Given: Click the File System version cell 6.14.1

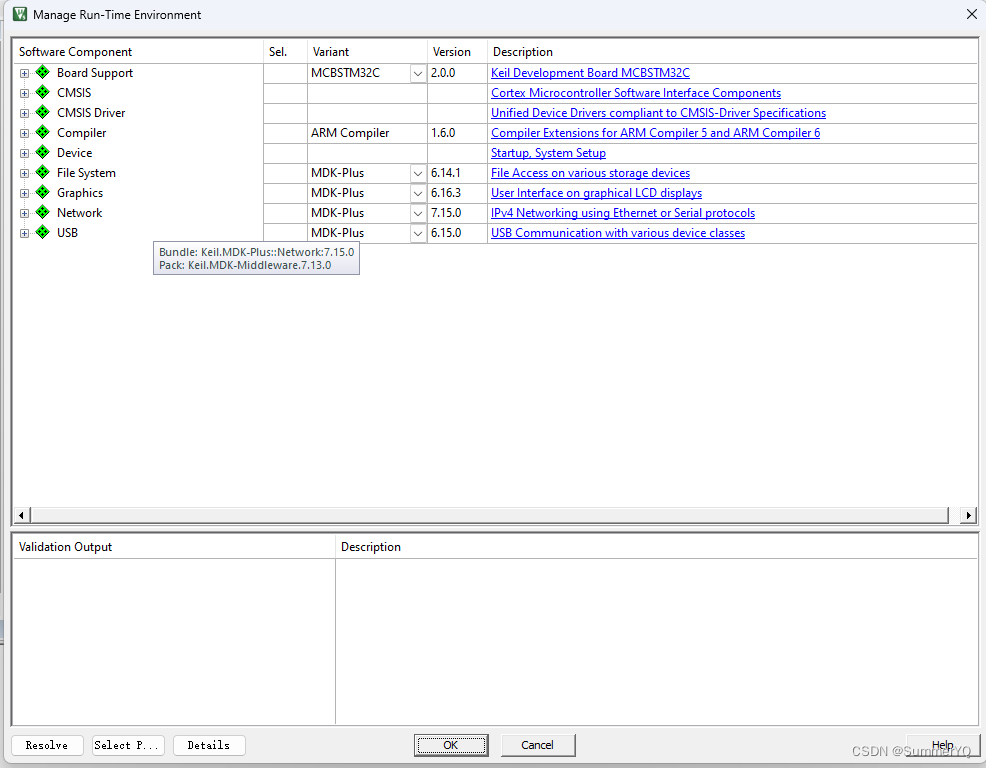Looking at the screenshot, I should (x=457, y=173).
